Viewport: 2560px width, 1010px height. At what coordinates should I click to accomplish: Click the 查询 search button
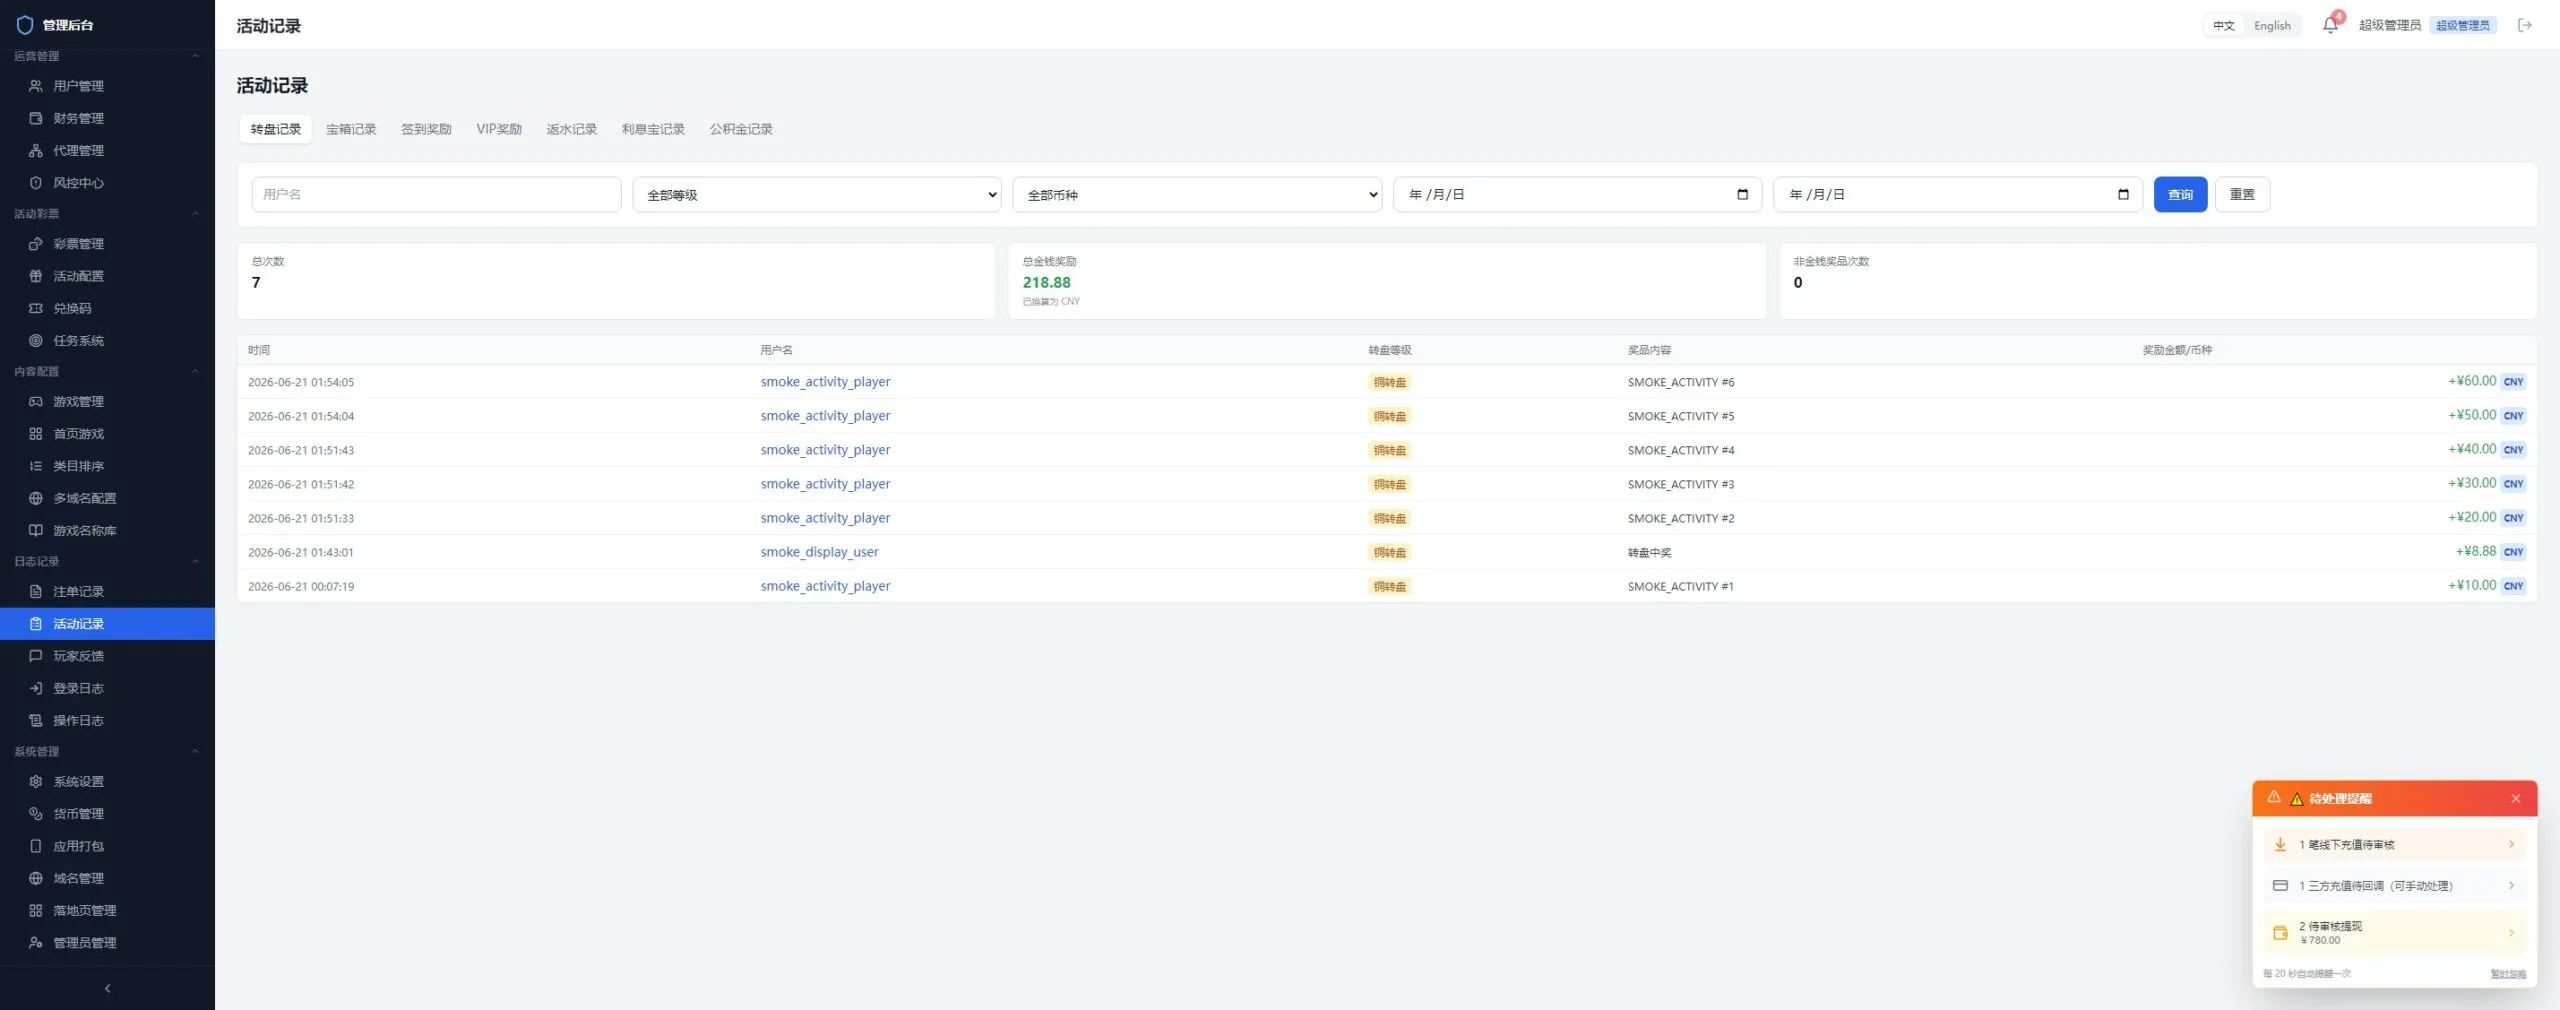(x=2180, y=194)
